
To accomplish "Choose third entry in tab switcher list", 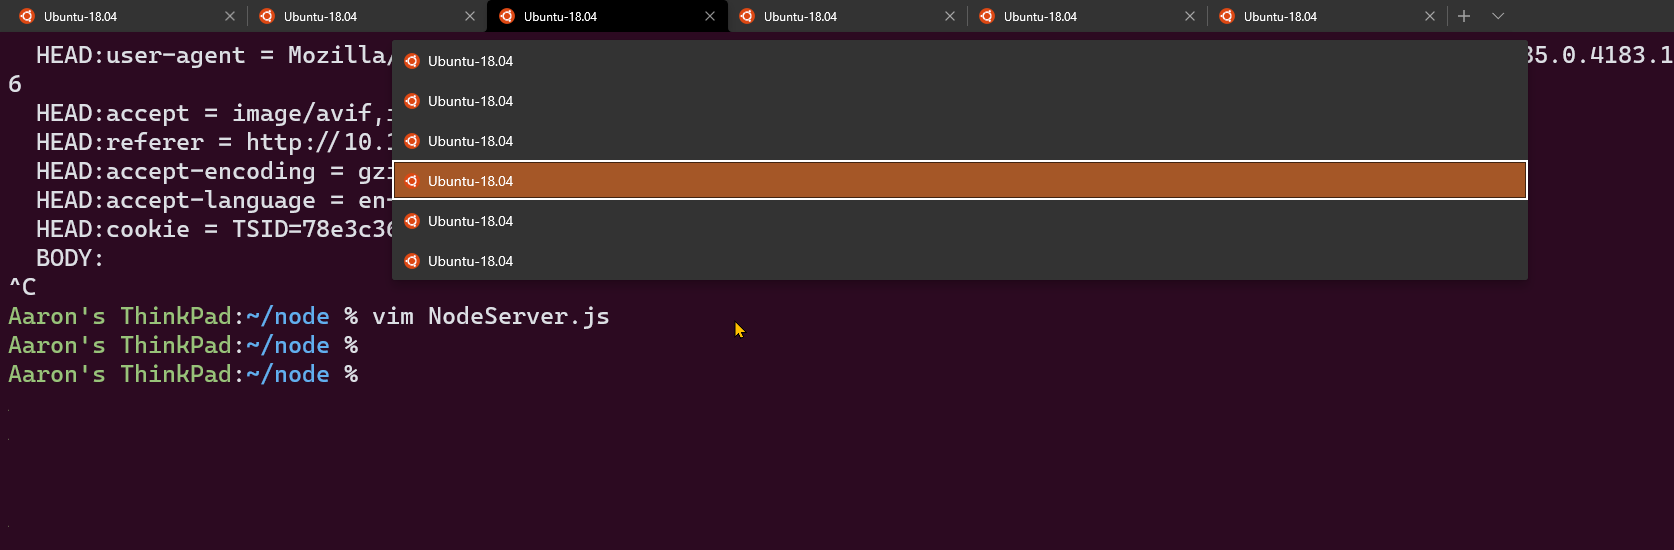I will point(960,141).
